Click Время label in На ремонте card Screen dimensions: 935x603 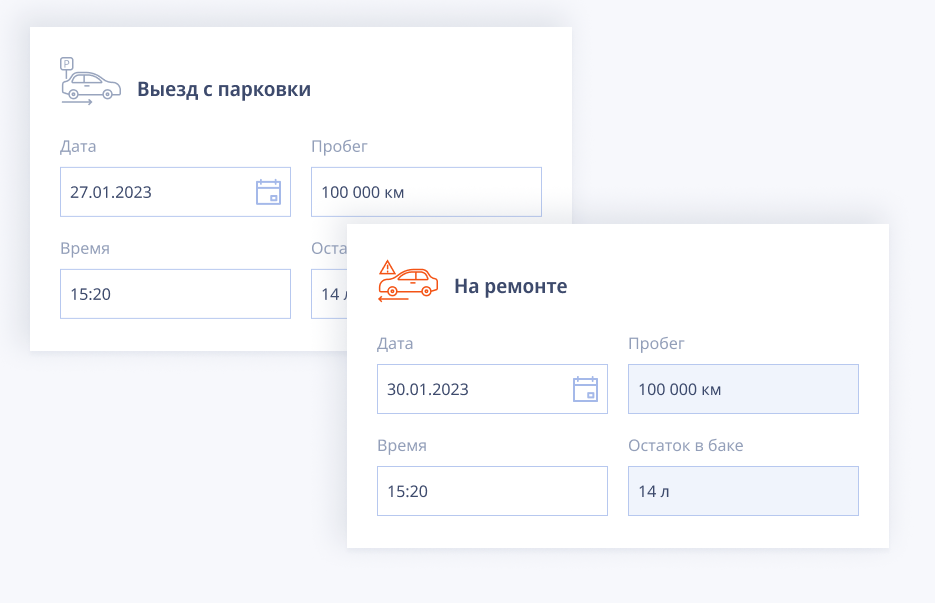pyautogui.click(x=401, y=445)
